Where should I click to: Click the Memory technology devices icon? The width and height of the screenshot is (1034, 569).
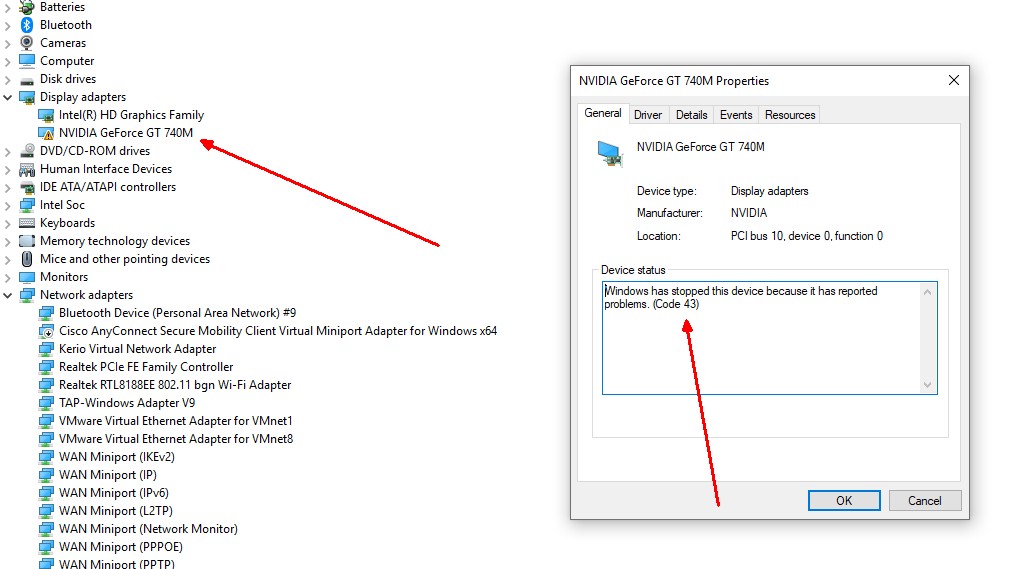pos(26,241)
